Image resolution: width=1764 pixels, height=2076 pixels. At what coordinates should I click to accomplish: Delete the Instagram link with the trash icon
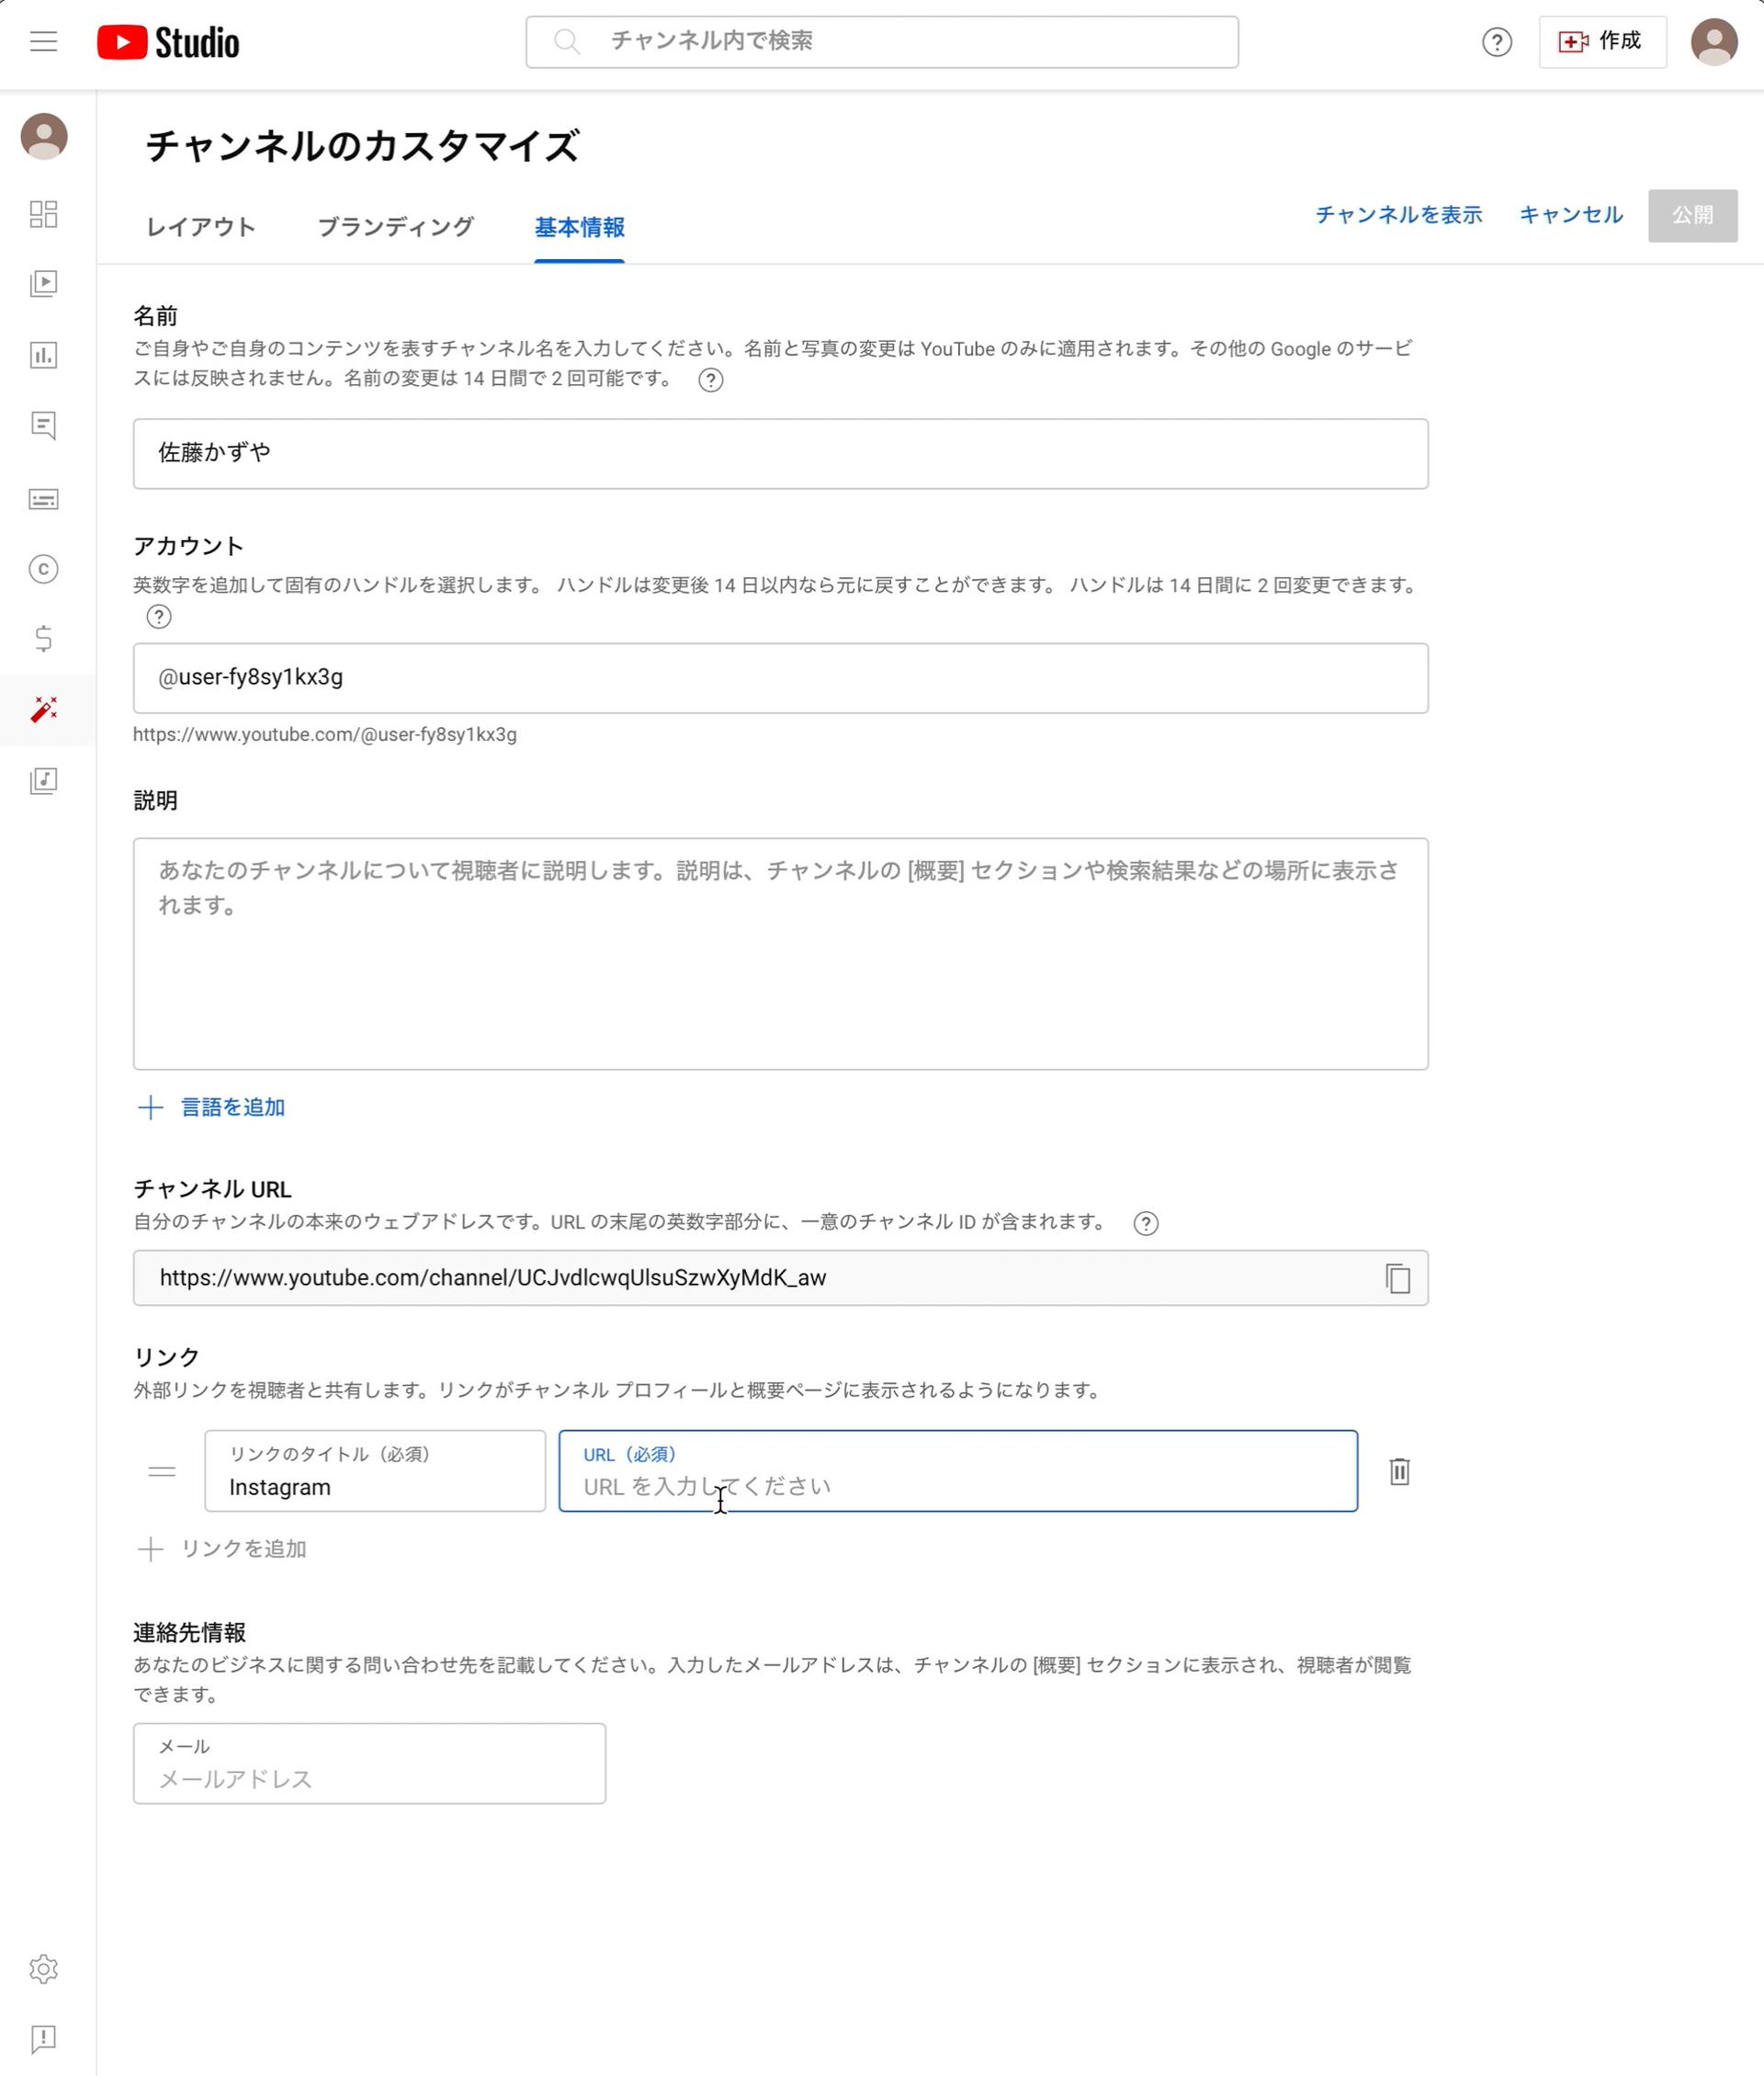pyautogui.click(x=1399, y=1472)
